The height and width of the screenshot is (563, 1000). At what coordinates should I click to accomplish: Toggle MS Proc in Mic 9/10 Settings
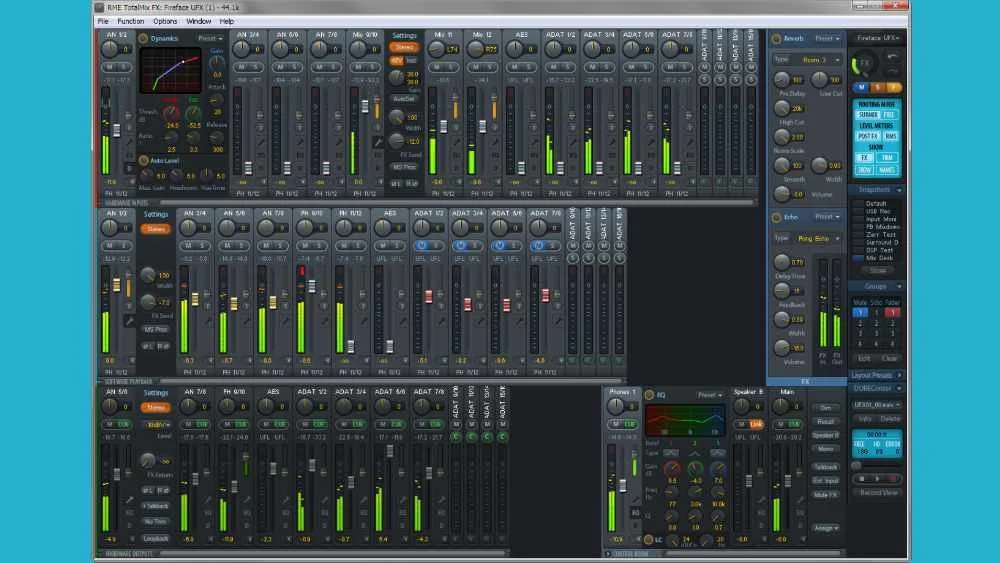coord(404,167)
